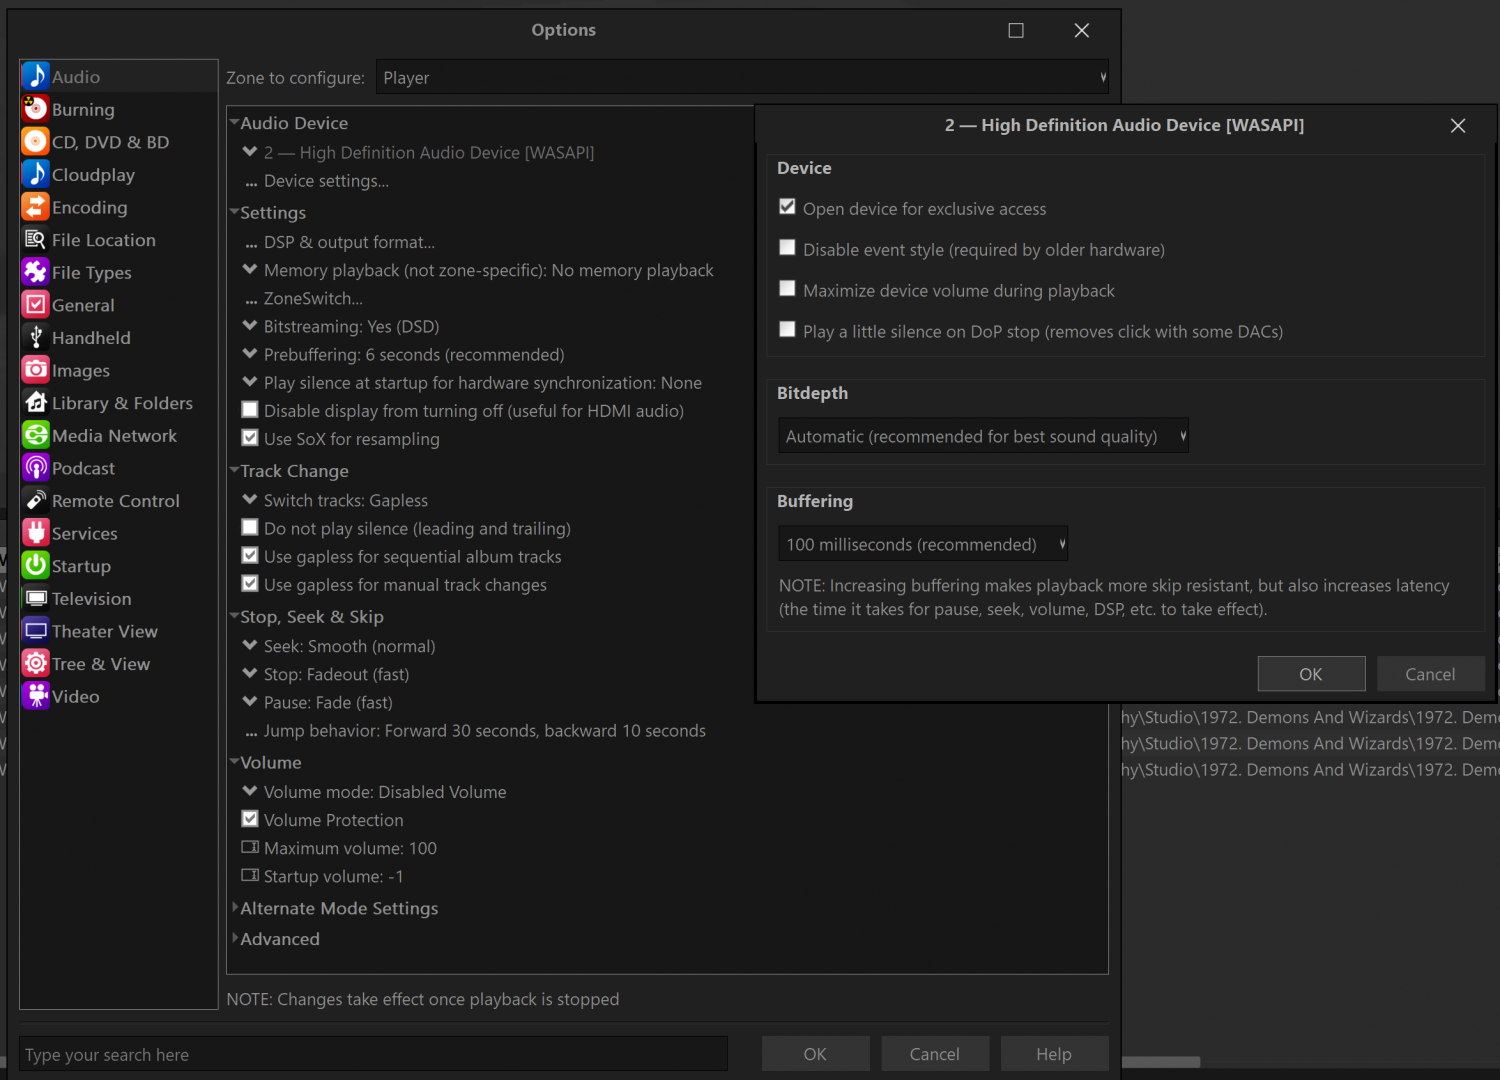The width and height of the screenshot is (1500, 1080).
Task: Open DSP & output format... settings
Action: (x=349, y=242)
